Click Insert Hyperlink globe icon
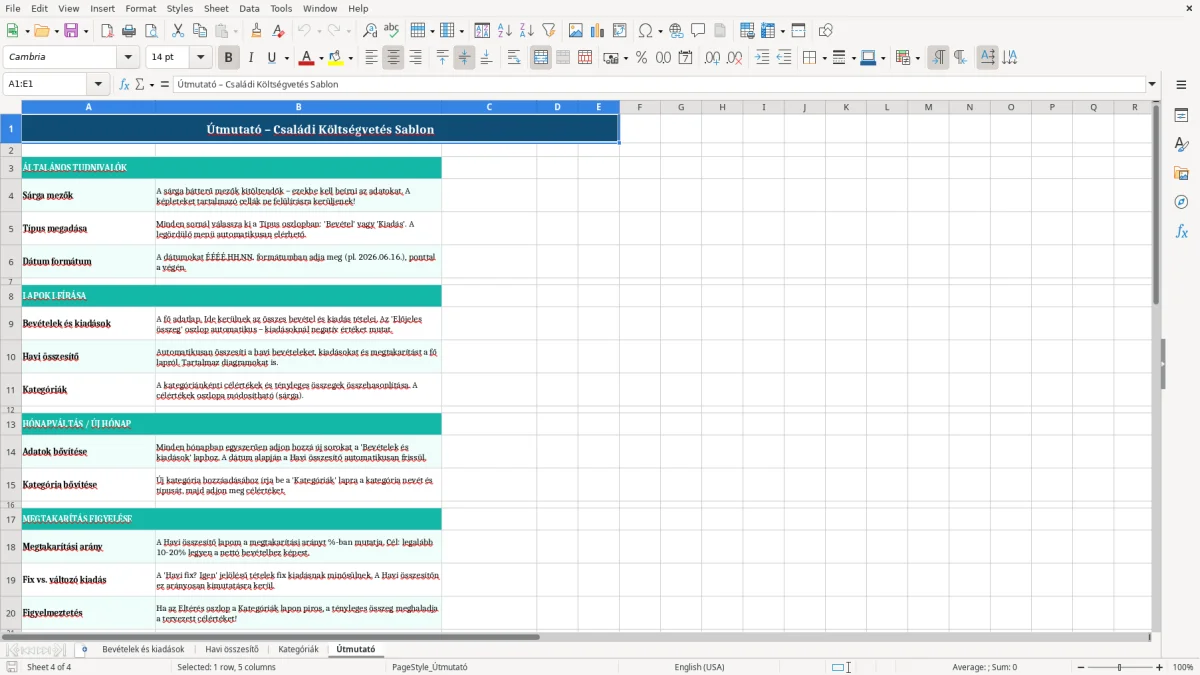Image resolution: width=1200 pixels, height=675 pixels. (677, 31)
